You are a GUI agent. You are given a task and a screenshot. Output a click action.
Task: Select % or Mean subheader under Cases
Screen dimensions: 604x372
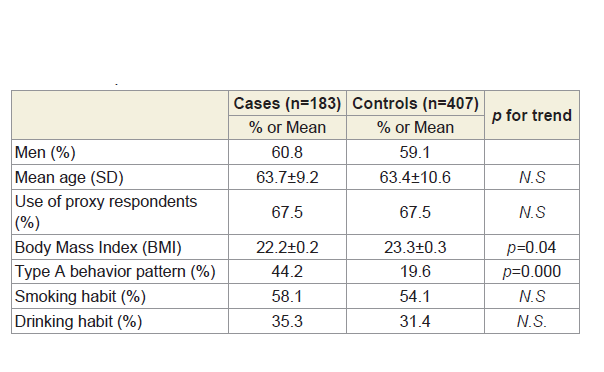tap(287, 127)
